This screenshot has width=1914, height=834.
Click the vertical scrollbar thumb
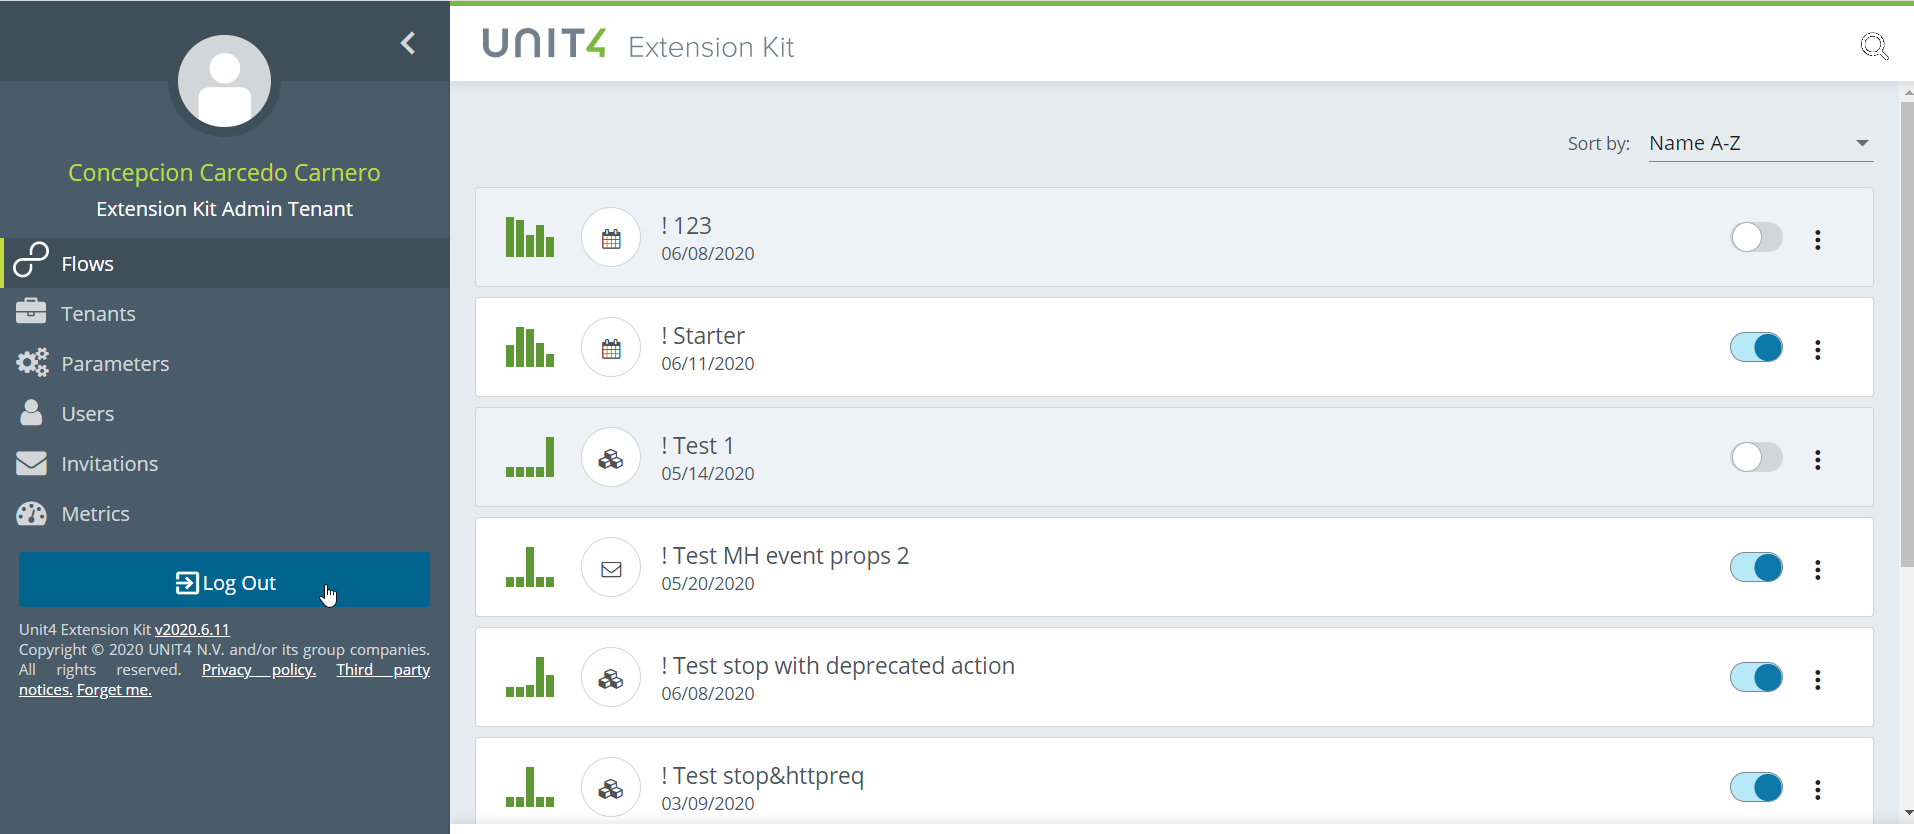[x=1906, y=332]
